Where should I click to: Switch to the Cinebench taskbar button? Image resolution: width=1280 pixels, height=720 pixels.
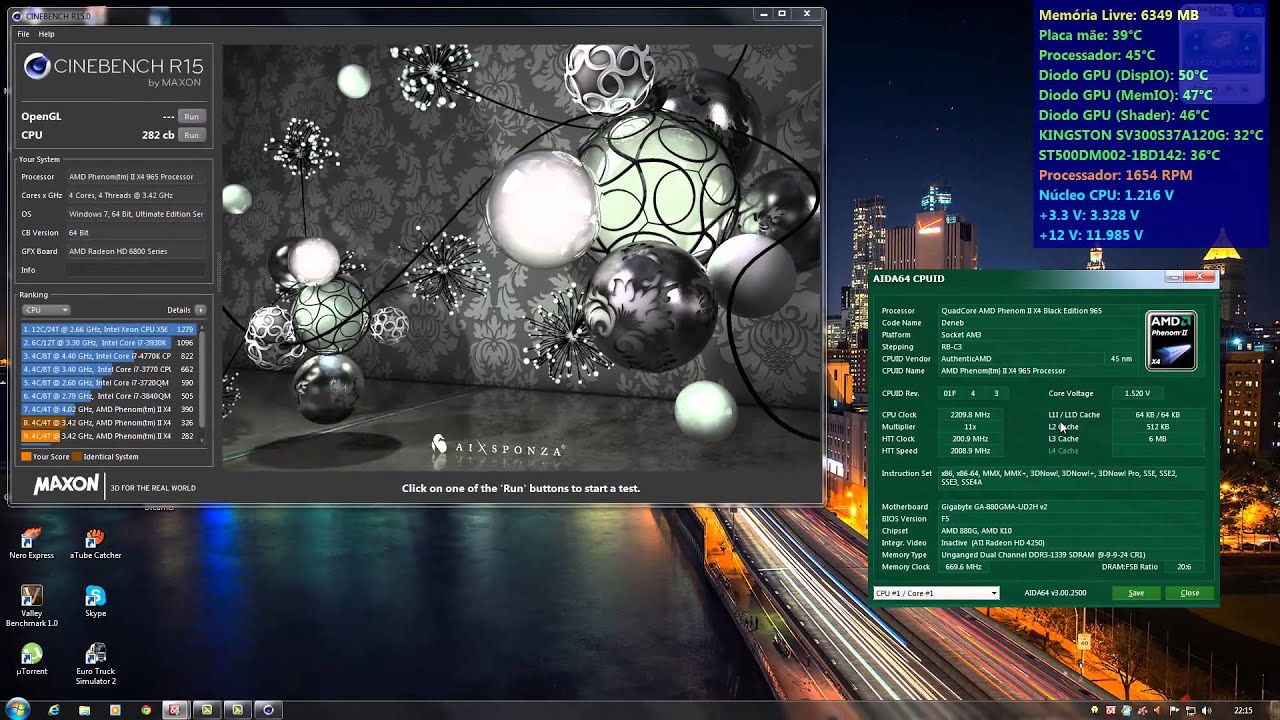[x=268, y=710]
